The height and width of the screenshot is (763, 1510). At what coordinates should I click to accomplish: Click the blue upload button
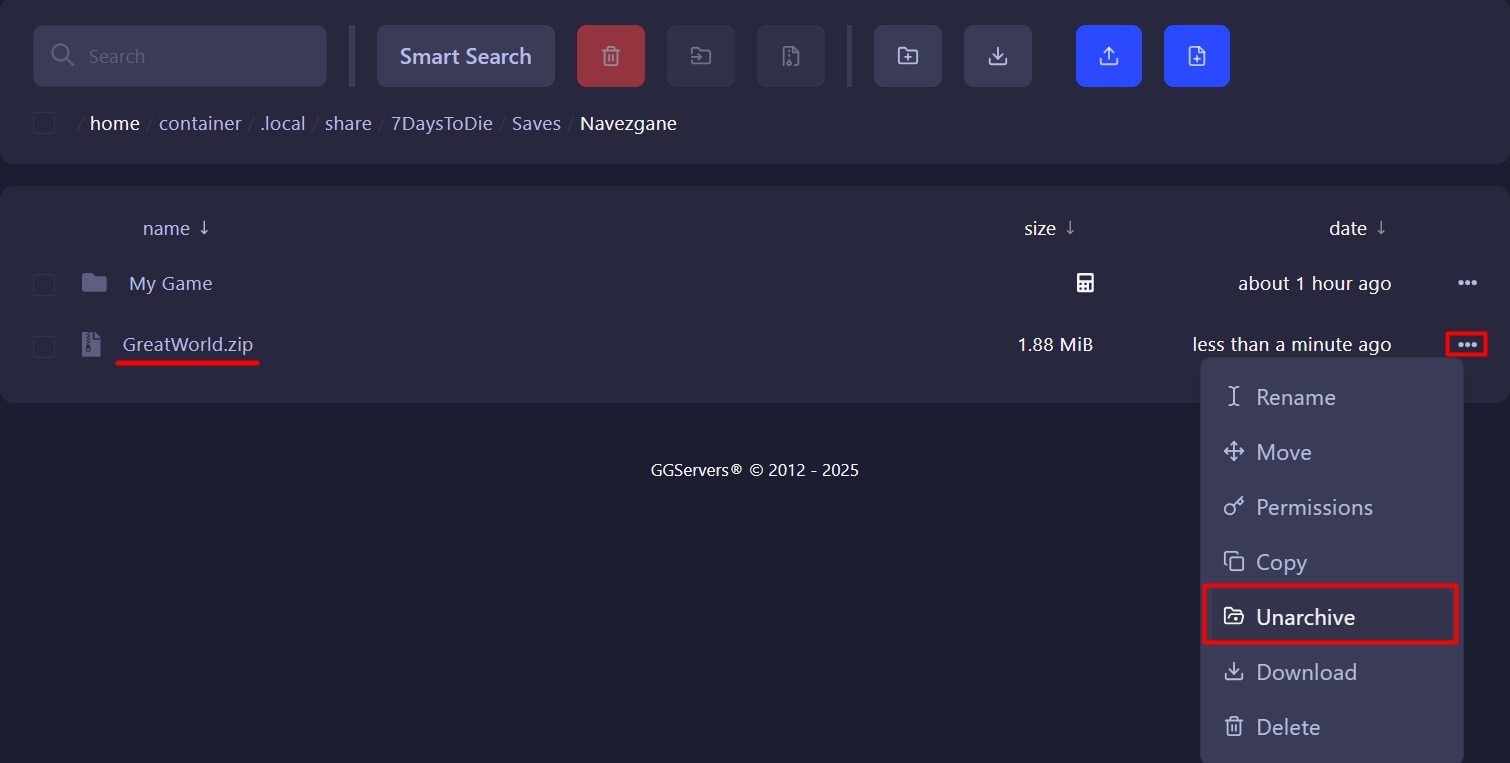pos(1108,56)
